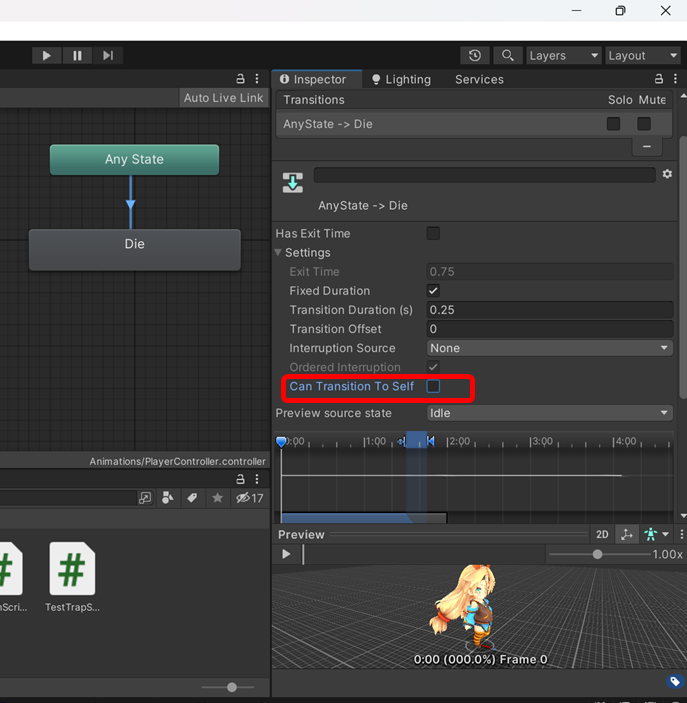
Task: Click the search magnifier icon
Action: (508, 56)
